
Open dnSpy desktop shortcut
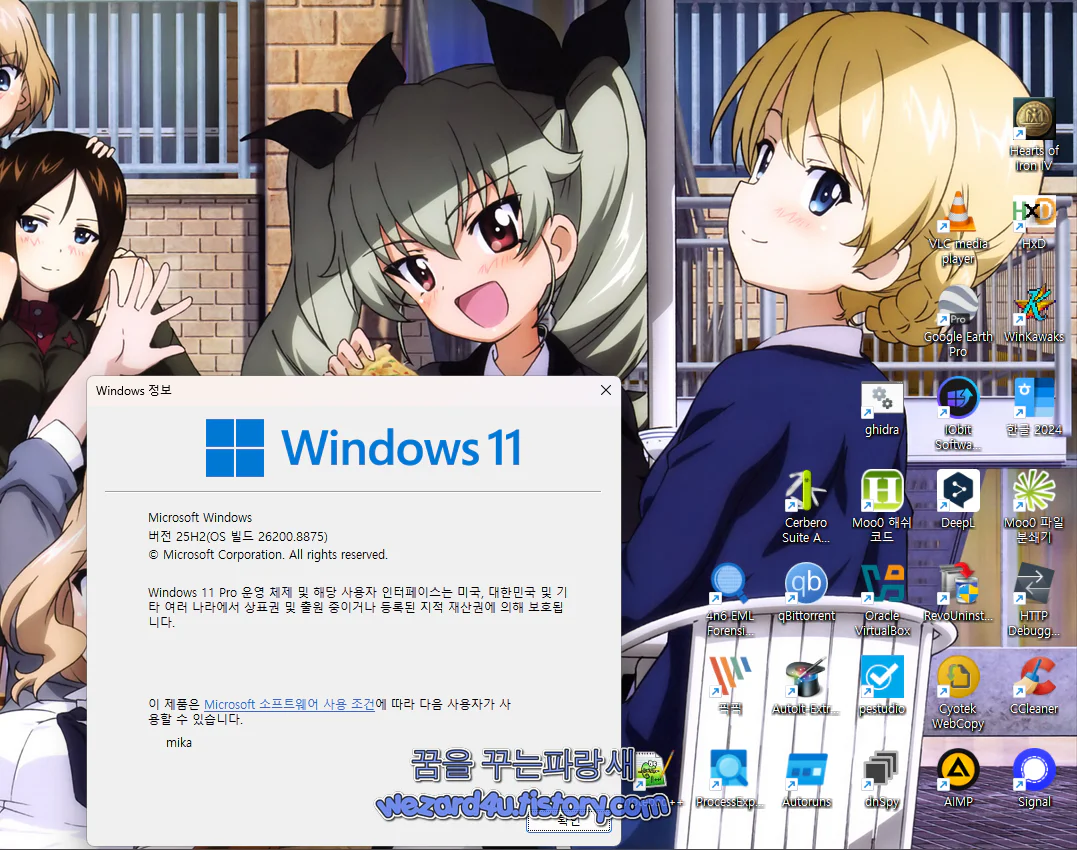882,779
